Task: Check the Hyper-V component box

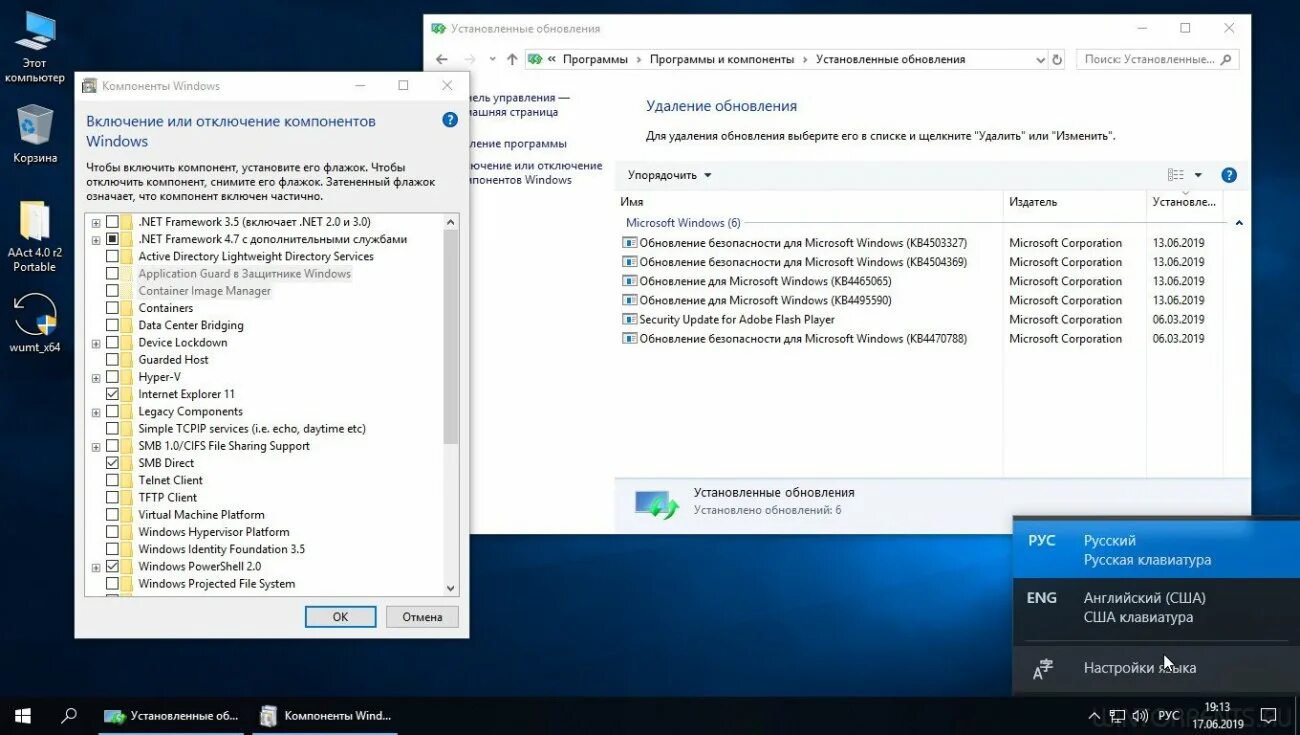Action: coord(112,377)
